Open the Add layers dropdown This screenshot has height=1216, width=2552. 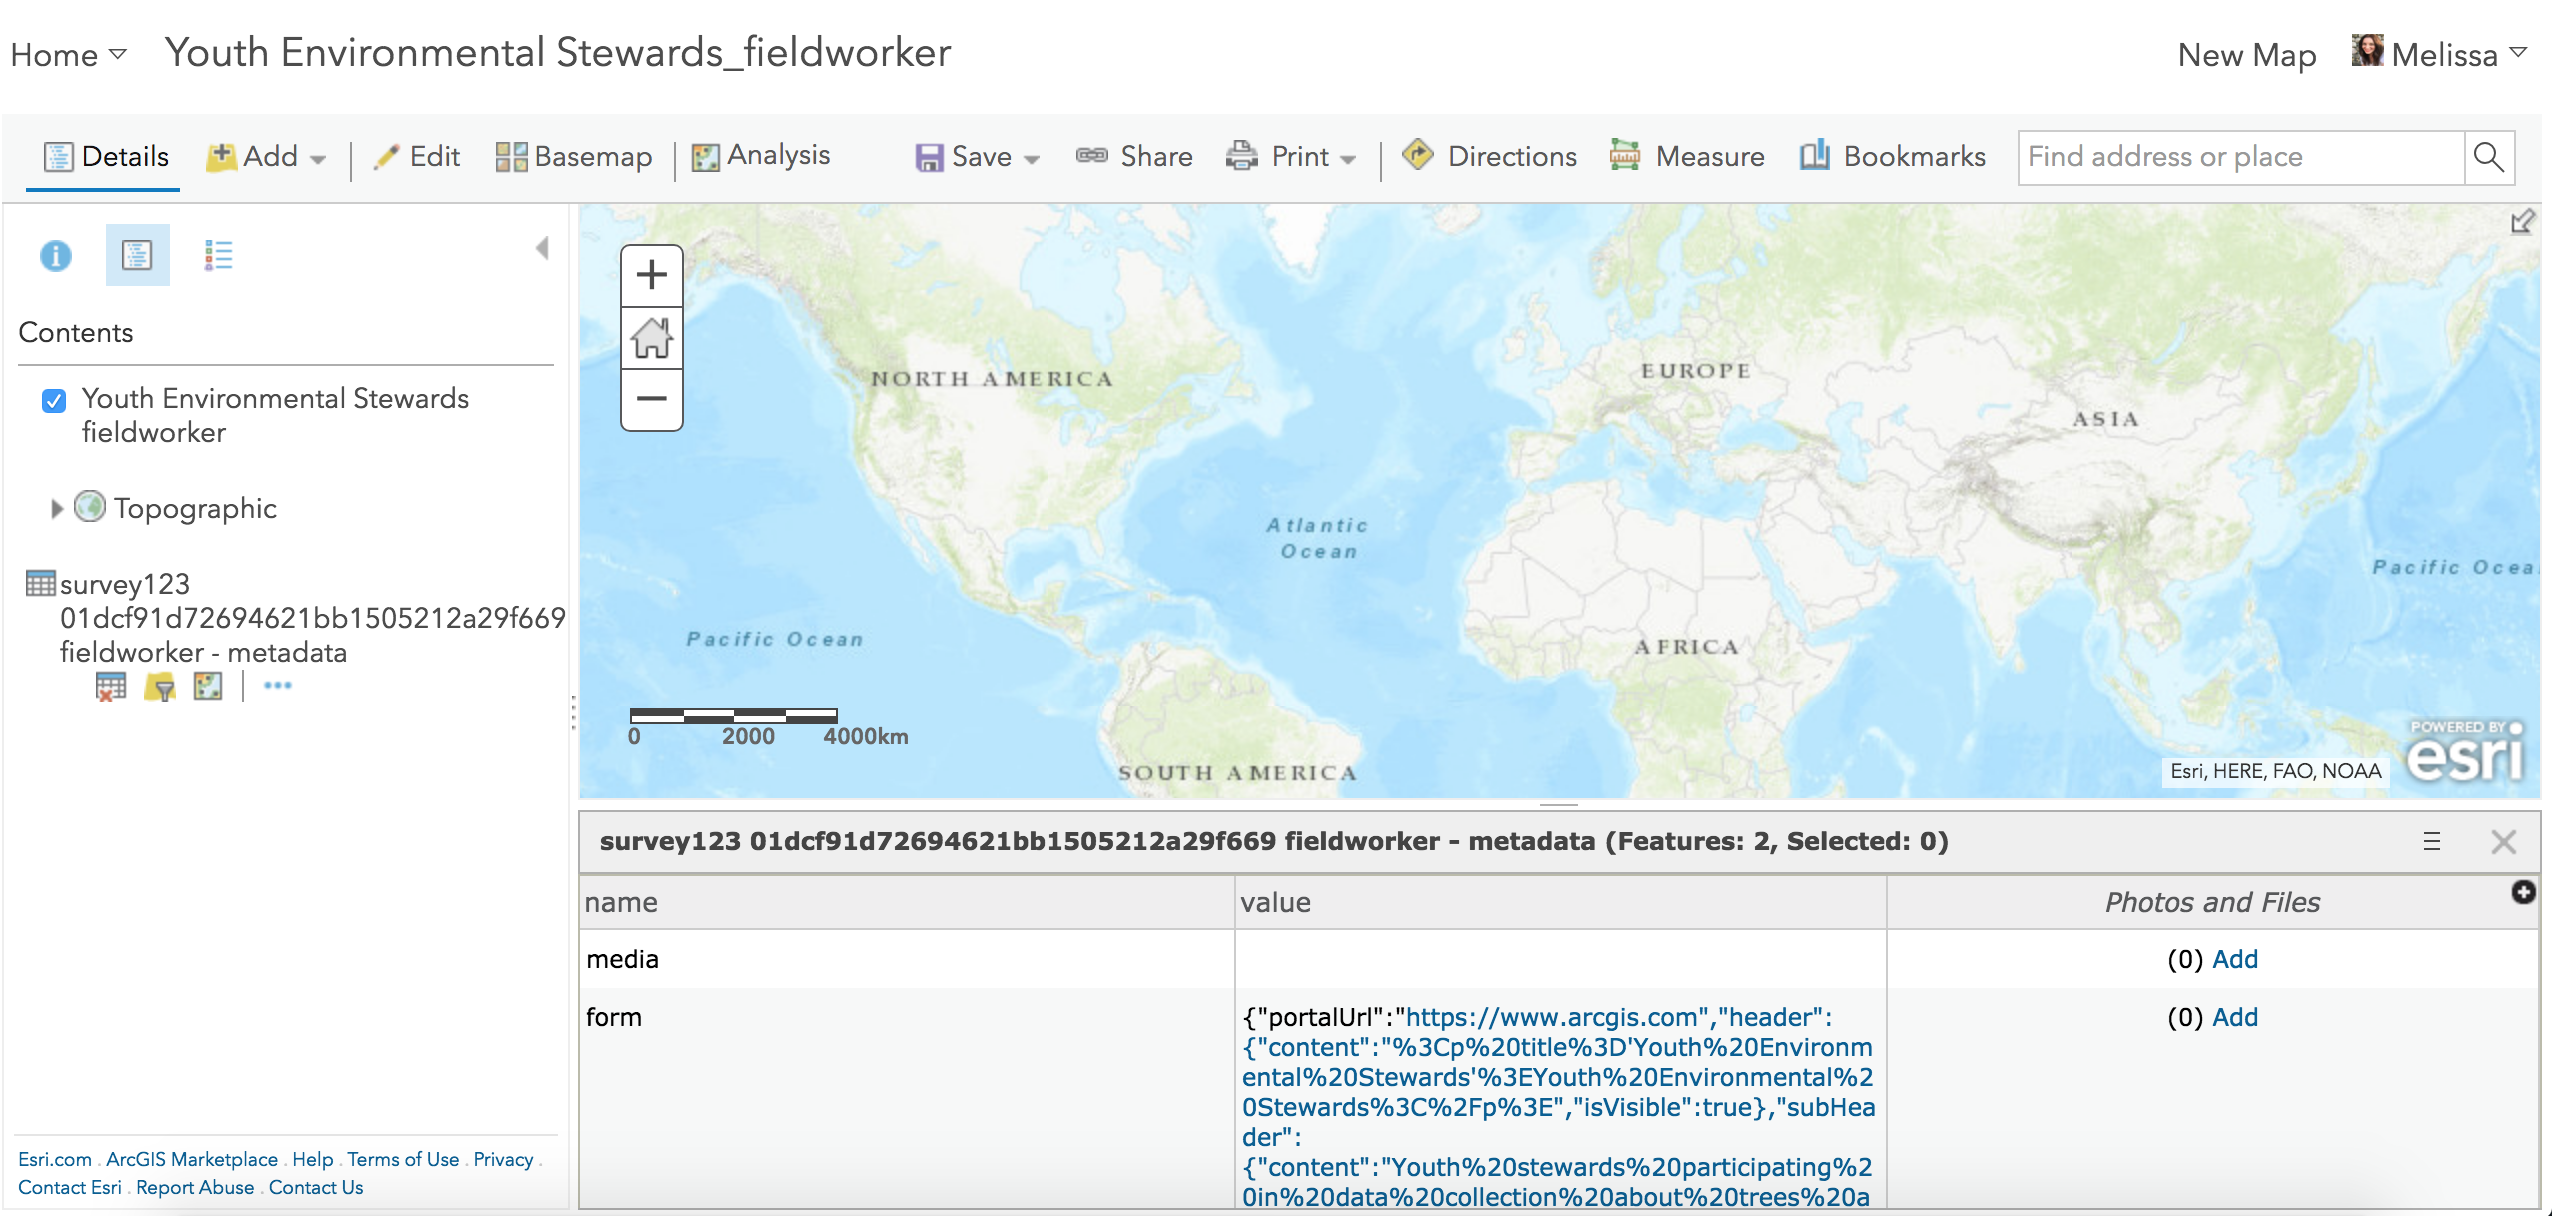pos(266,157)
